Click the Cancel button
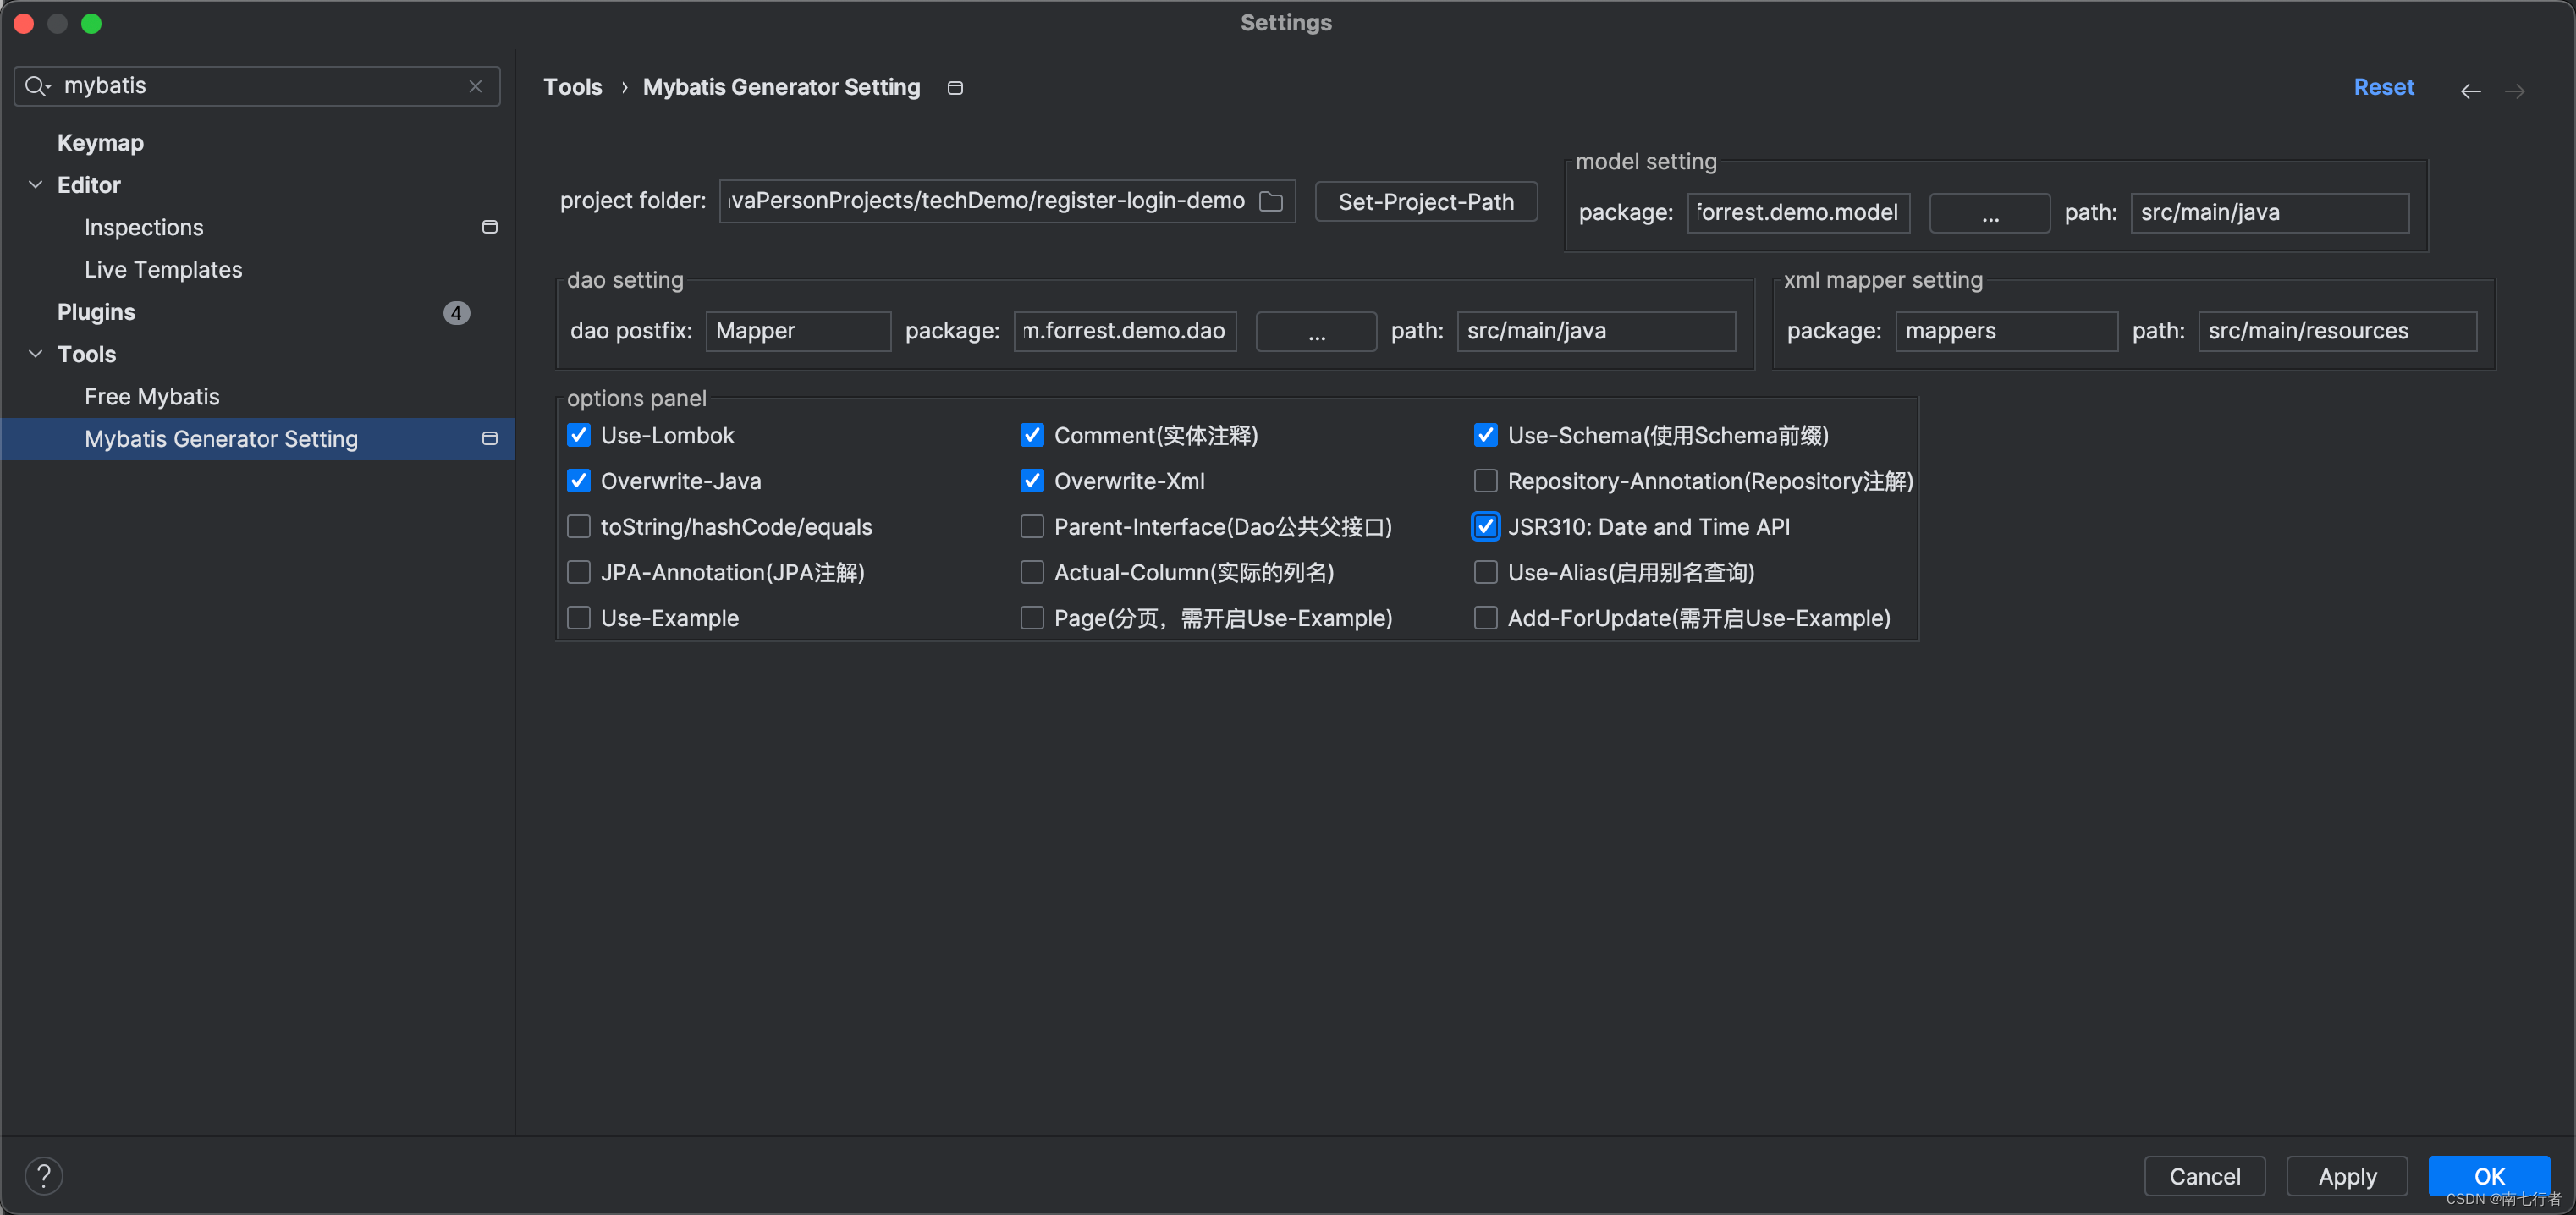 (2204, 1176)
